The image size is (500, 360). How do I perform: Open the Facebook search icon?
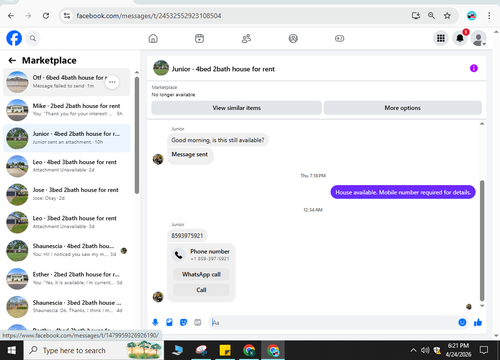(x=33, y=38)
